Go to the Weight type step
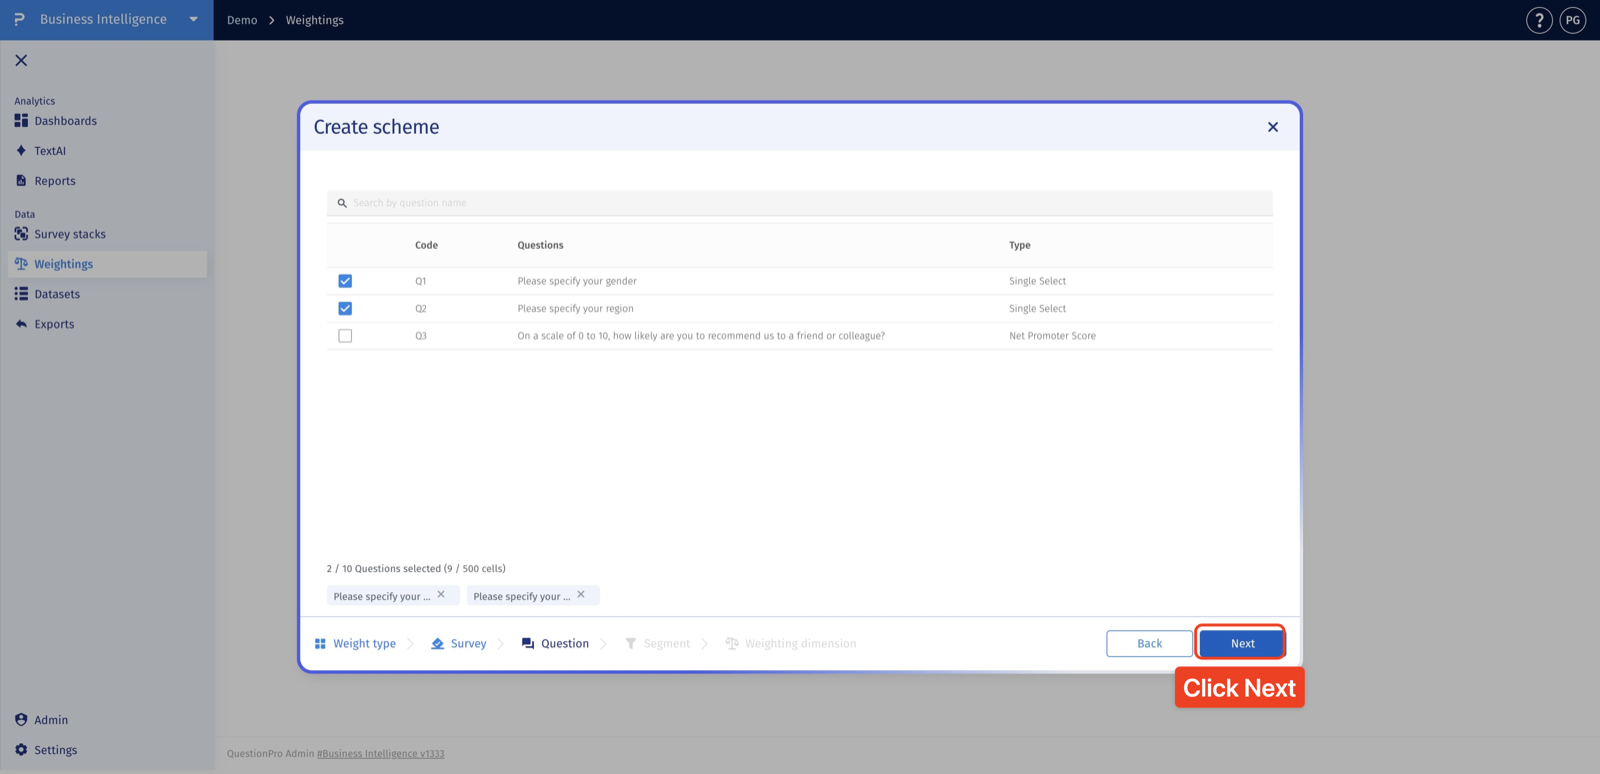1600x774 pixels. coord(355,644)
